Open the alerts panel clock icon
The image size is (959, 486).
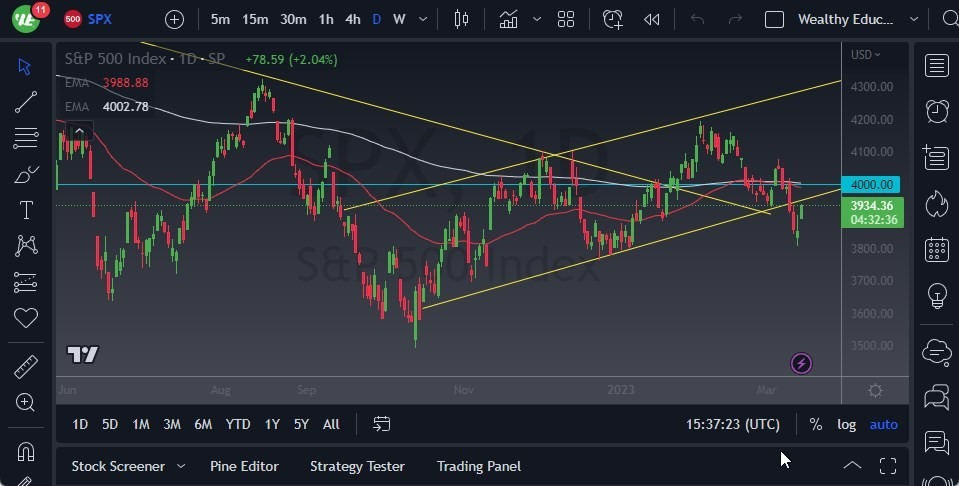936,112
